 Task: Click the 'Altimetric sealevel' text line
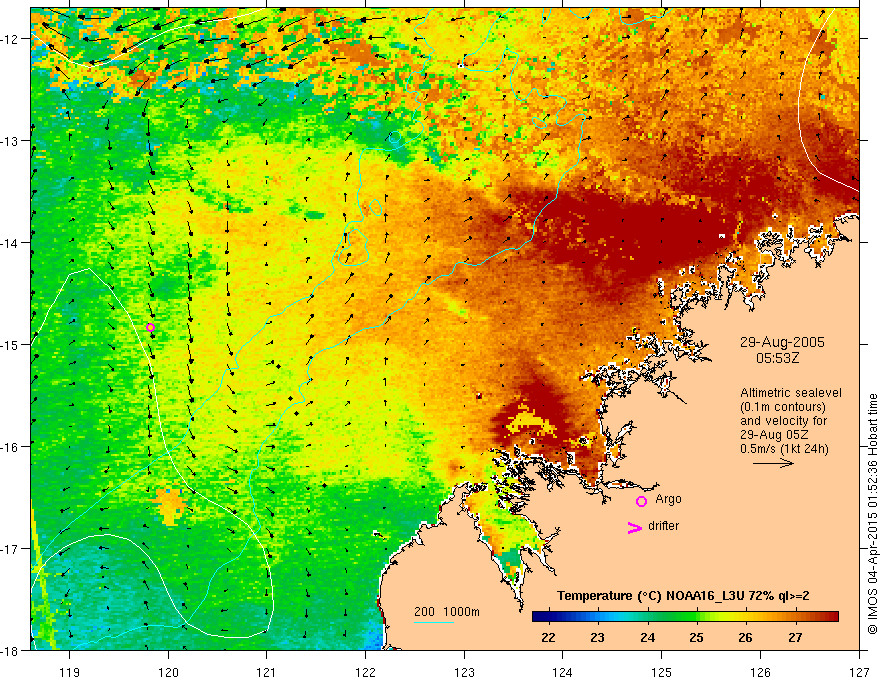click(x=791, y=393)
